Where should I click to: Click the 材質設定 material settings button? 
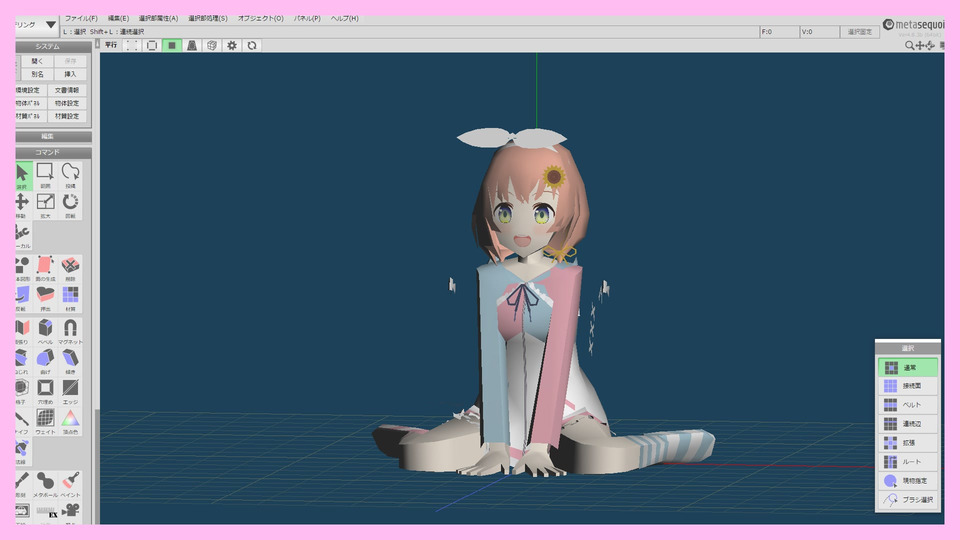coord(67,116)
